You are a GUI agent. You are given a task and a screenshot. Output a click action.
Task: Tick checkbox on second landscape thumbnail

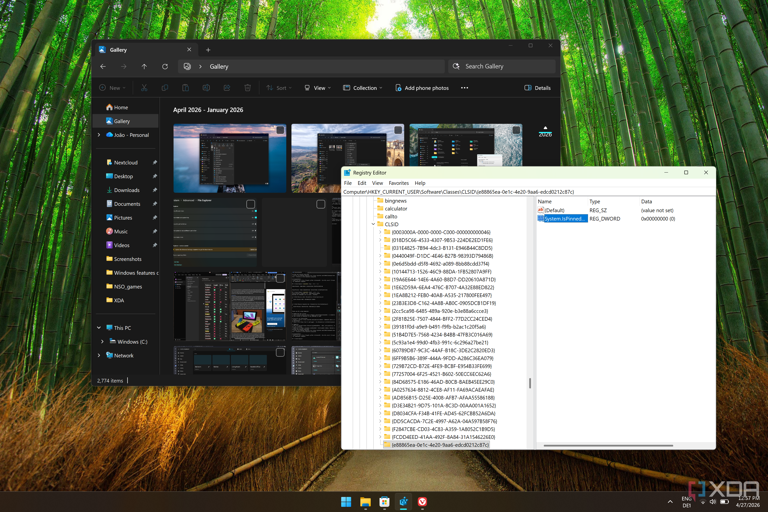tap(398, 130)
